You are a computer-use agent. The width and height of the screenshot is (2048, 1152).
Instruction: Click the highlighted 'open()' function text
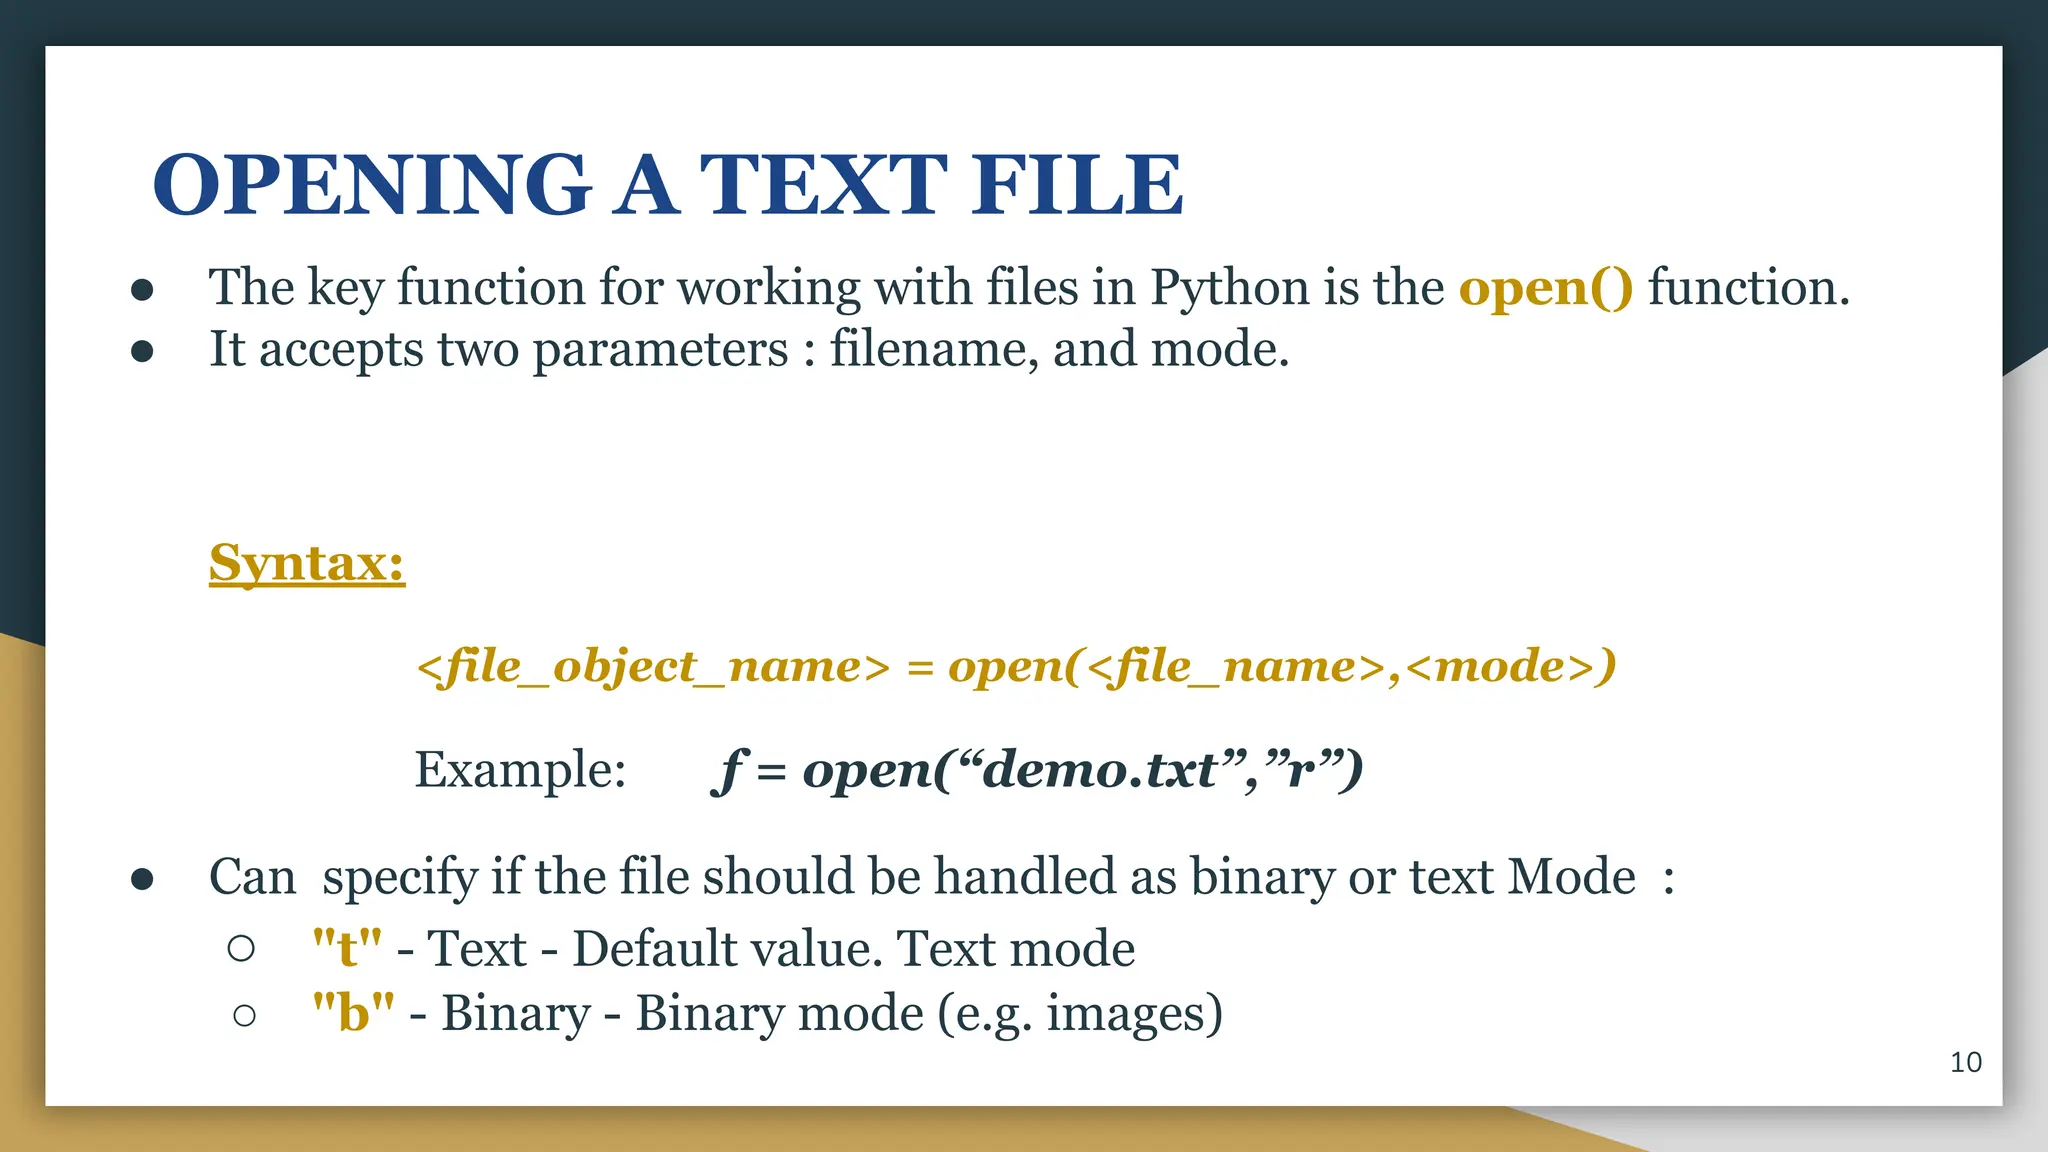point(1545,288)
